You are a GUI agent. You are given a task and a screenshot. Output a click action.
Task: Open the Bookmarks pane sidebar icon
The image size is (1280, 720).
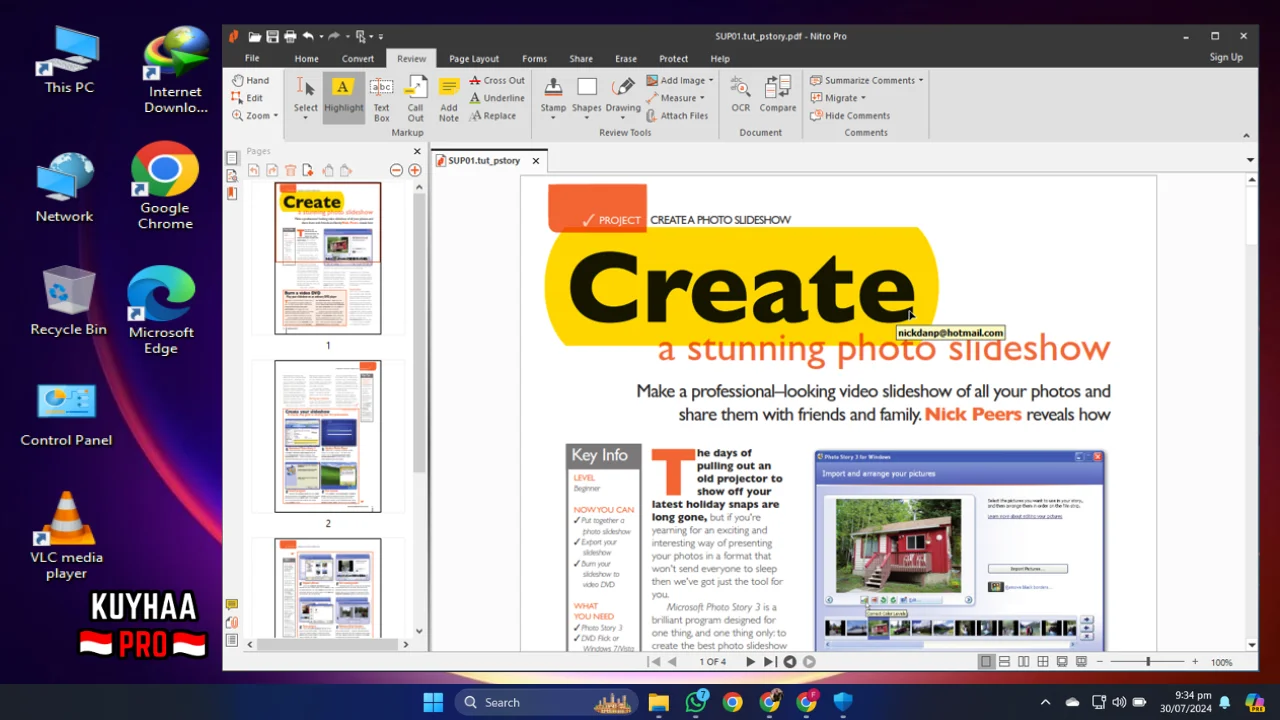232,194
